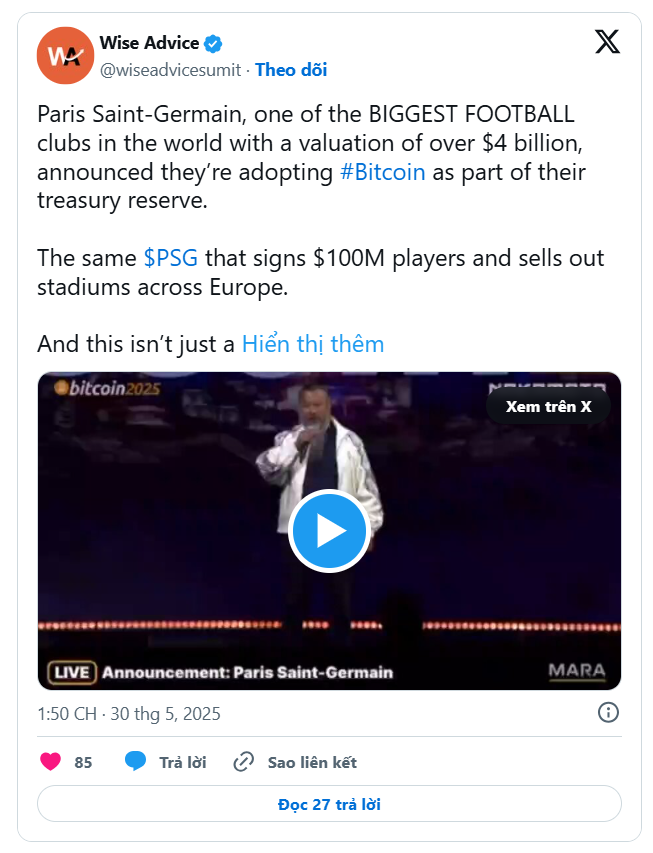Like the tweet with the heart icon

click(x=50, y=762)
